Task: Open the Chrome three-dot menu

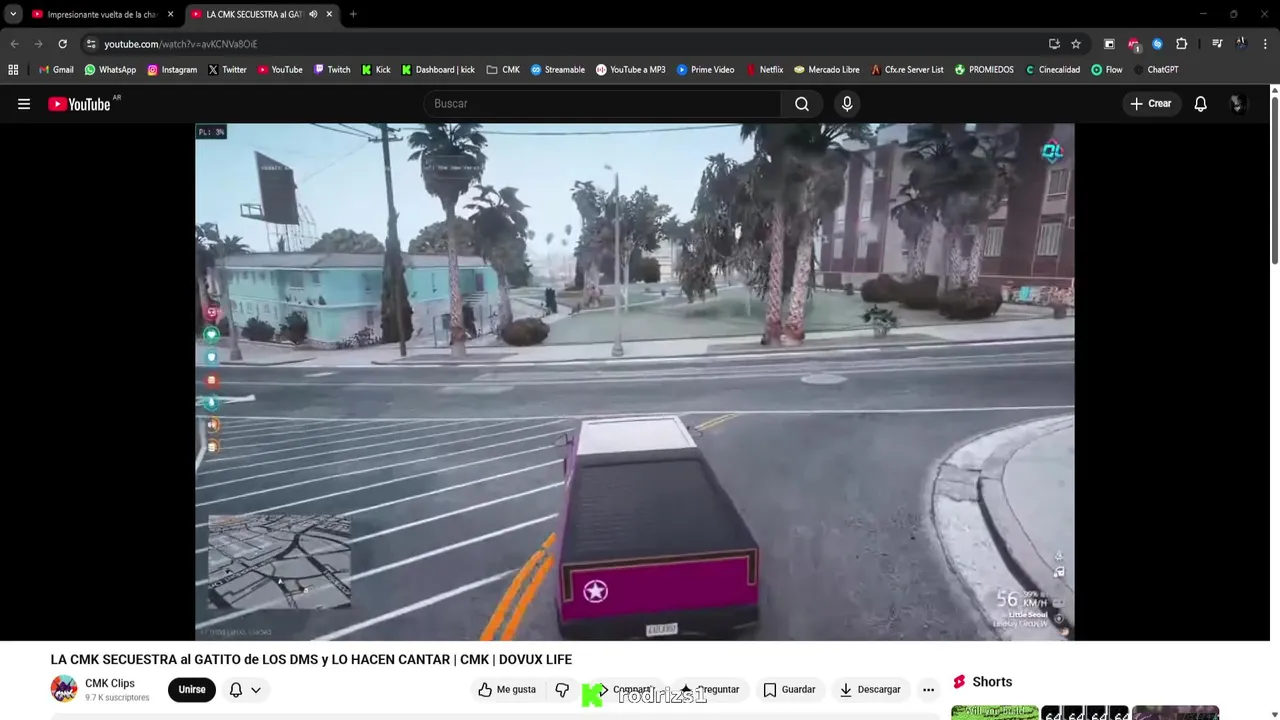Action: click(x=1266, y=44)
